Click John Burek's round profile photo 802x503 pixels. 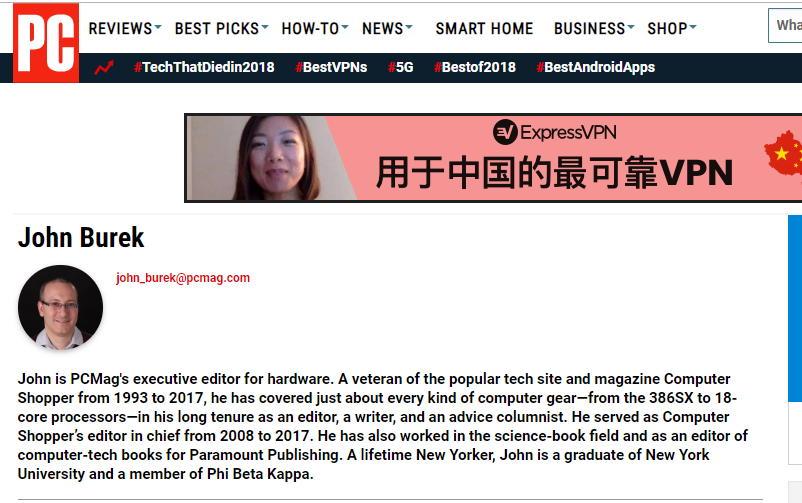60,308
